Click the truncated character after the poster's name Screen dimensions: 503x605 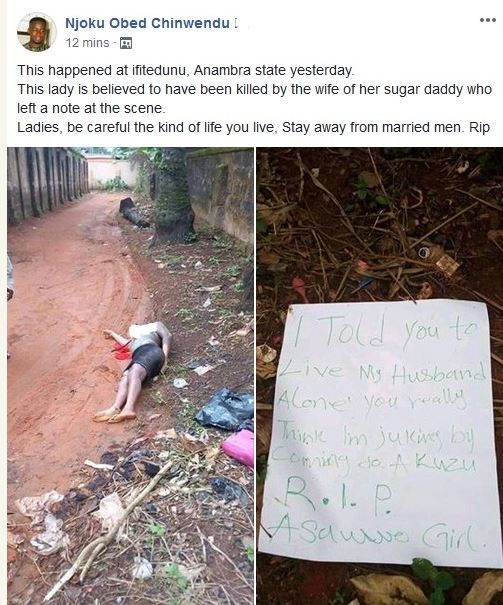(236, 23)
